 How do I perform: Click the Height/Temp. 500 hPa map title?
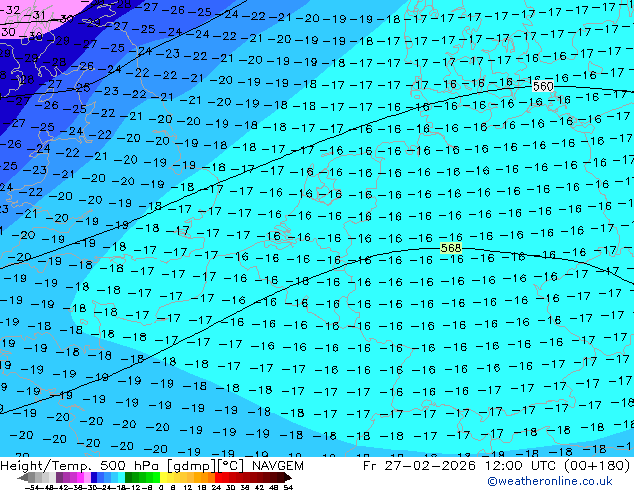pos(81,466)
